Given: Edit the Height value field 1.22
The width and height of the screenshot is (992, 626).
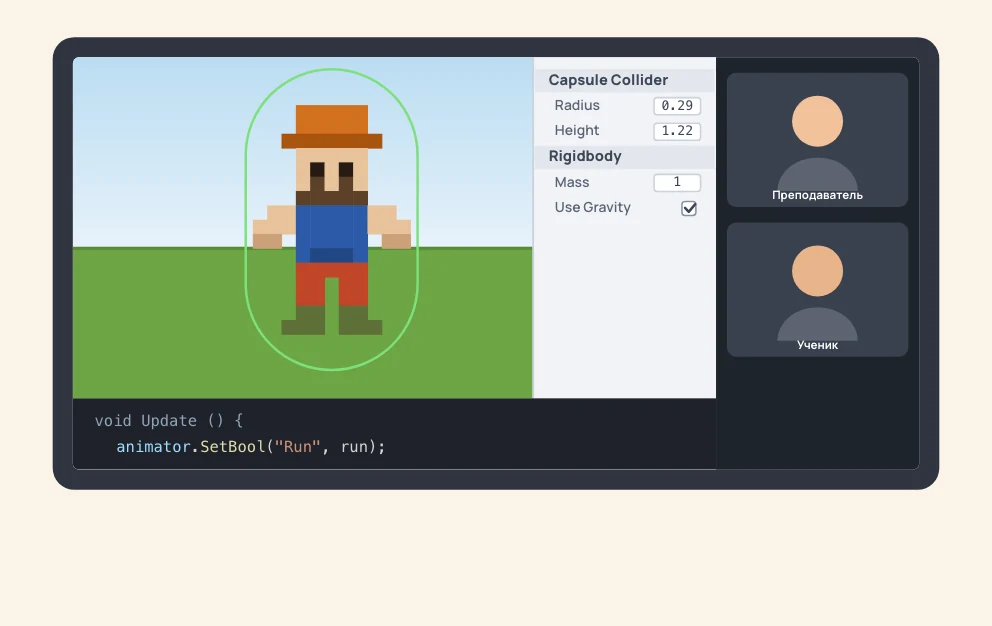Looking at the screenshot, I should tap(677, 131).
